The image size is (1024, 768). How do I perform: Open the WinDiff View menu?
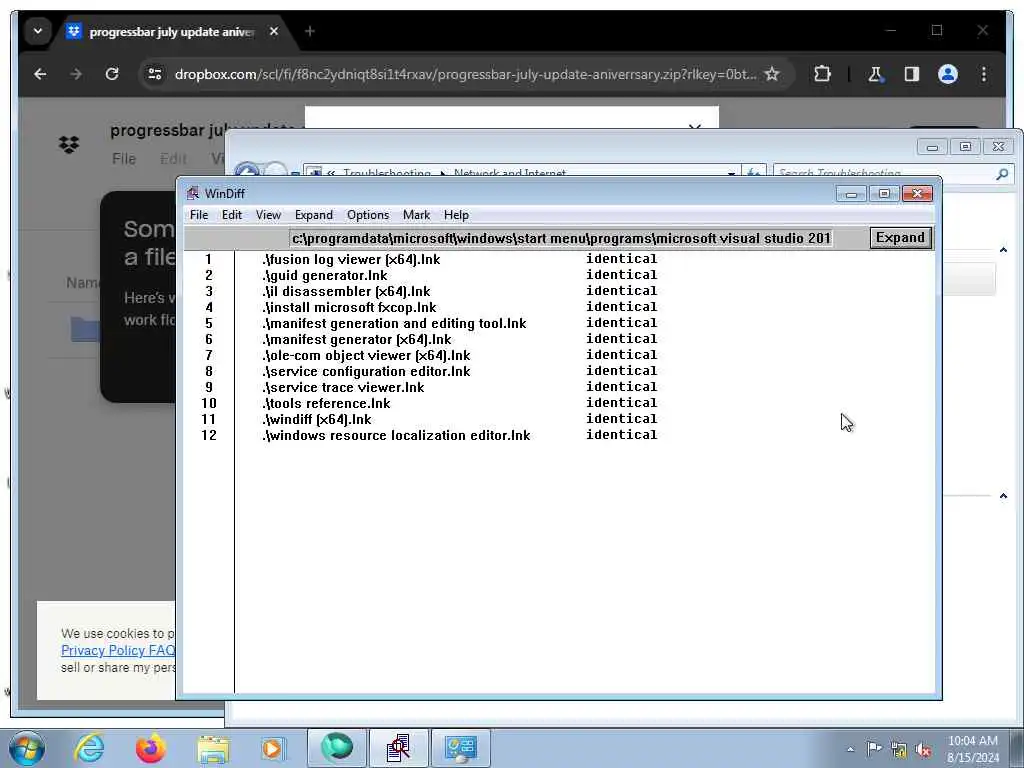[x=268, y=215]
